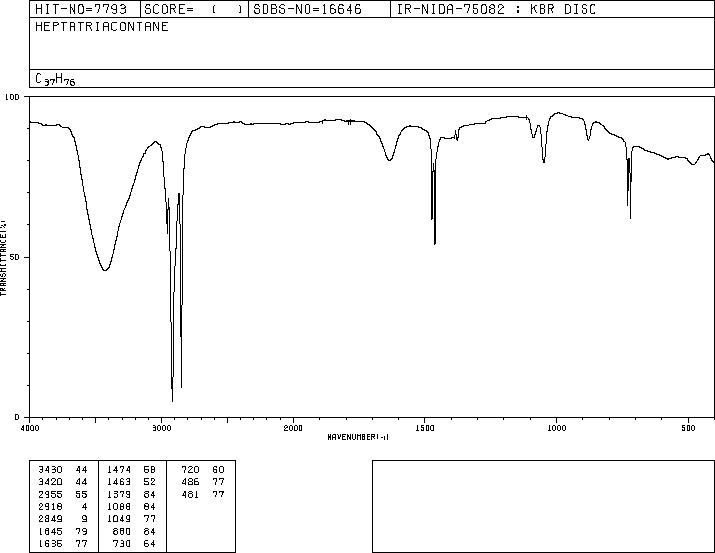Image resolution: width=715 pixels, height=553 pixels.
Task: Select peak table entry 2849
Action: pos(50,519)
